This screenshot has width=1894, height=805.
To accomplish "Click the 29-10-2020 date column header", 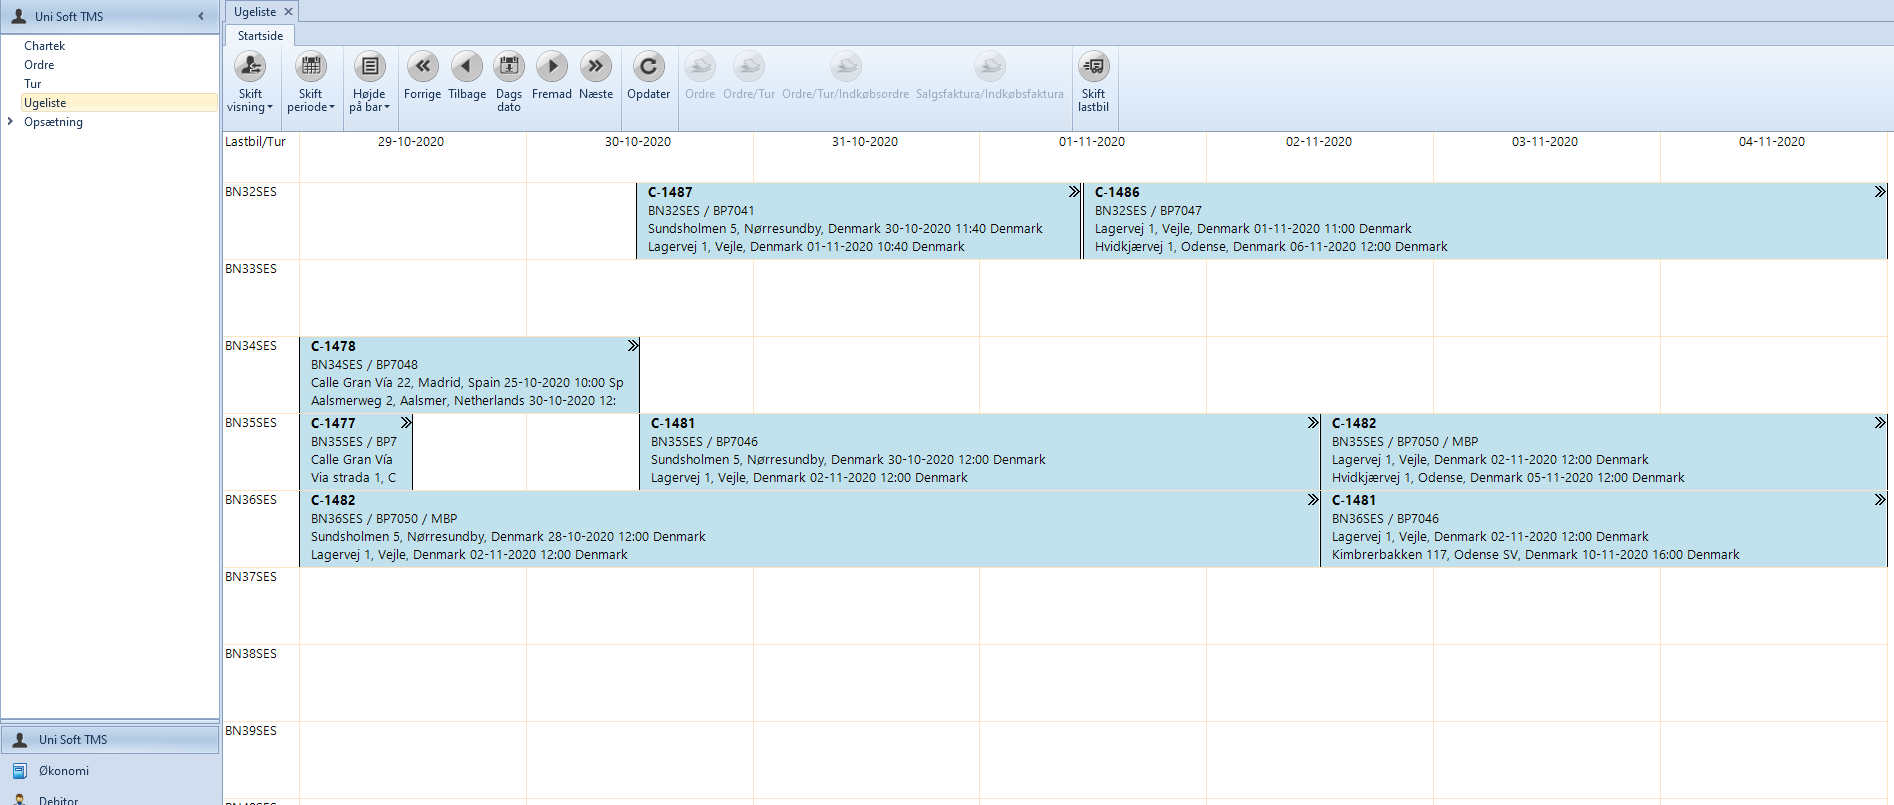I will 411,142.
